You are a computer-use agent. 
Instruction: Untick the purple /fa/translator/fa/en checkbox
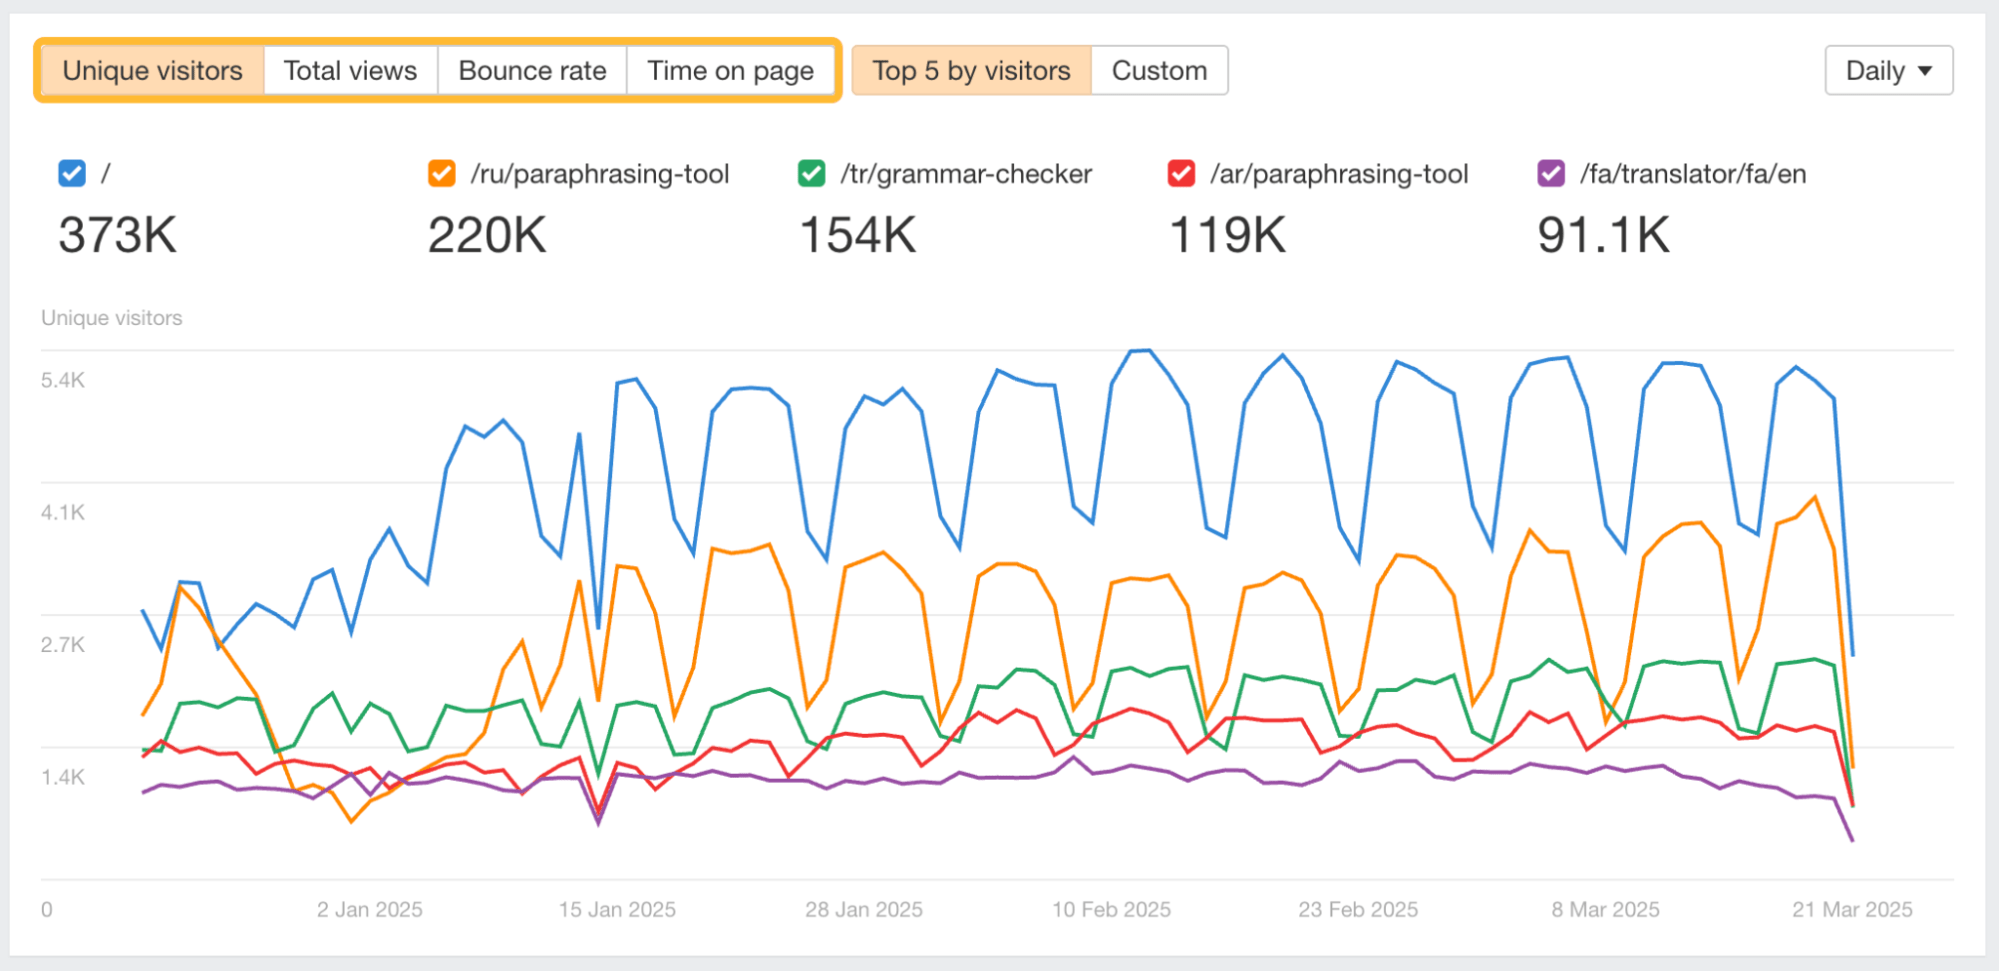click(x=1551, y=174)
